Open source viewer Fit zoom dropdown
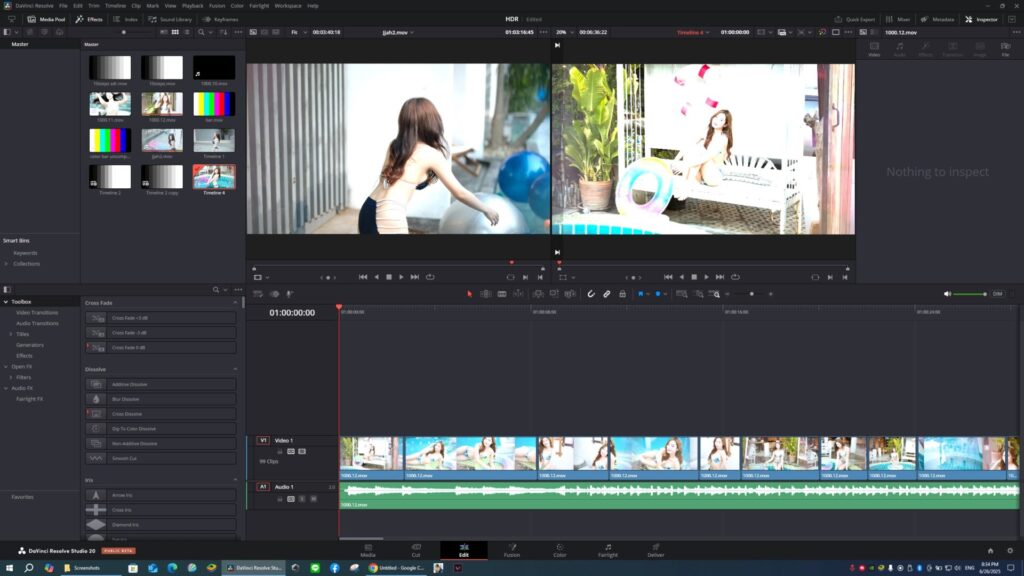 pos(299,32)
